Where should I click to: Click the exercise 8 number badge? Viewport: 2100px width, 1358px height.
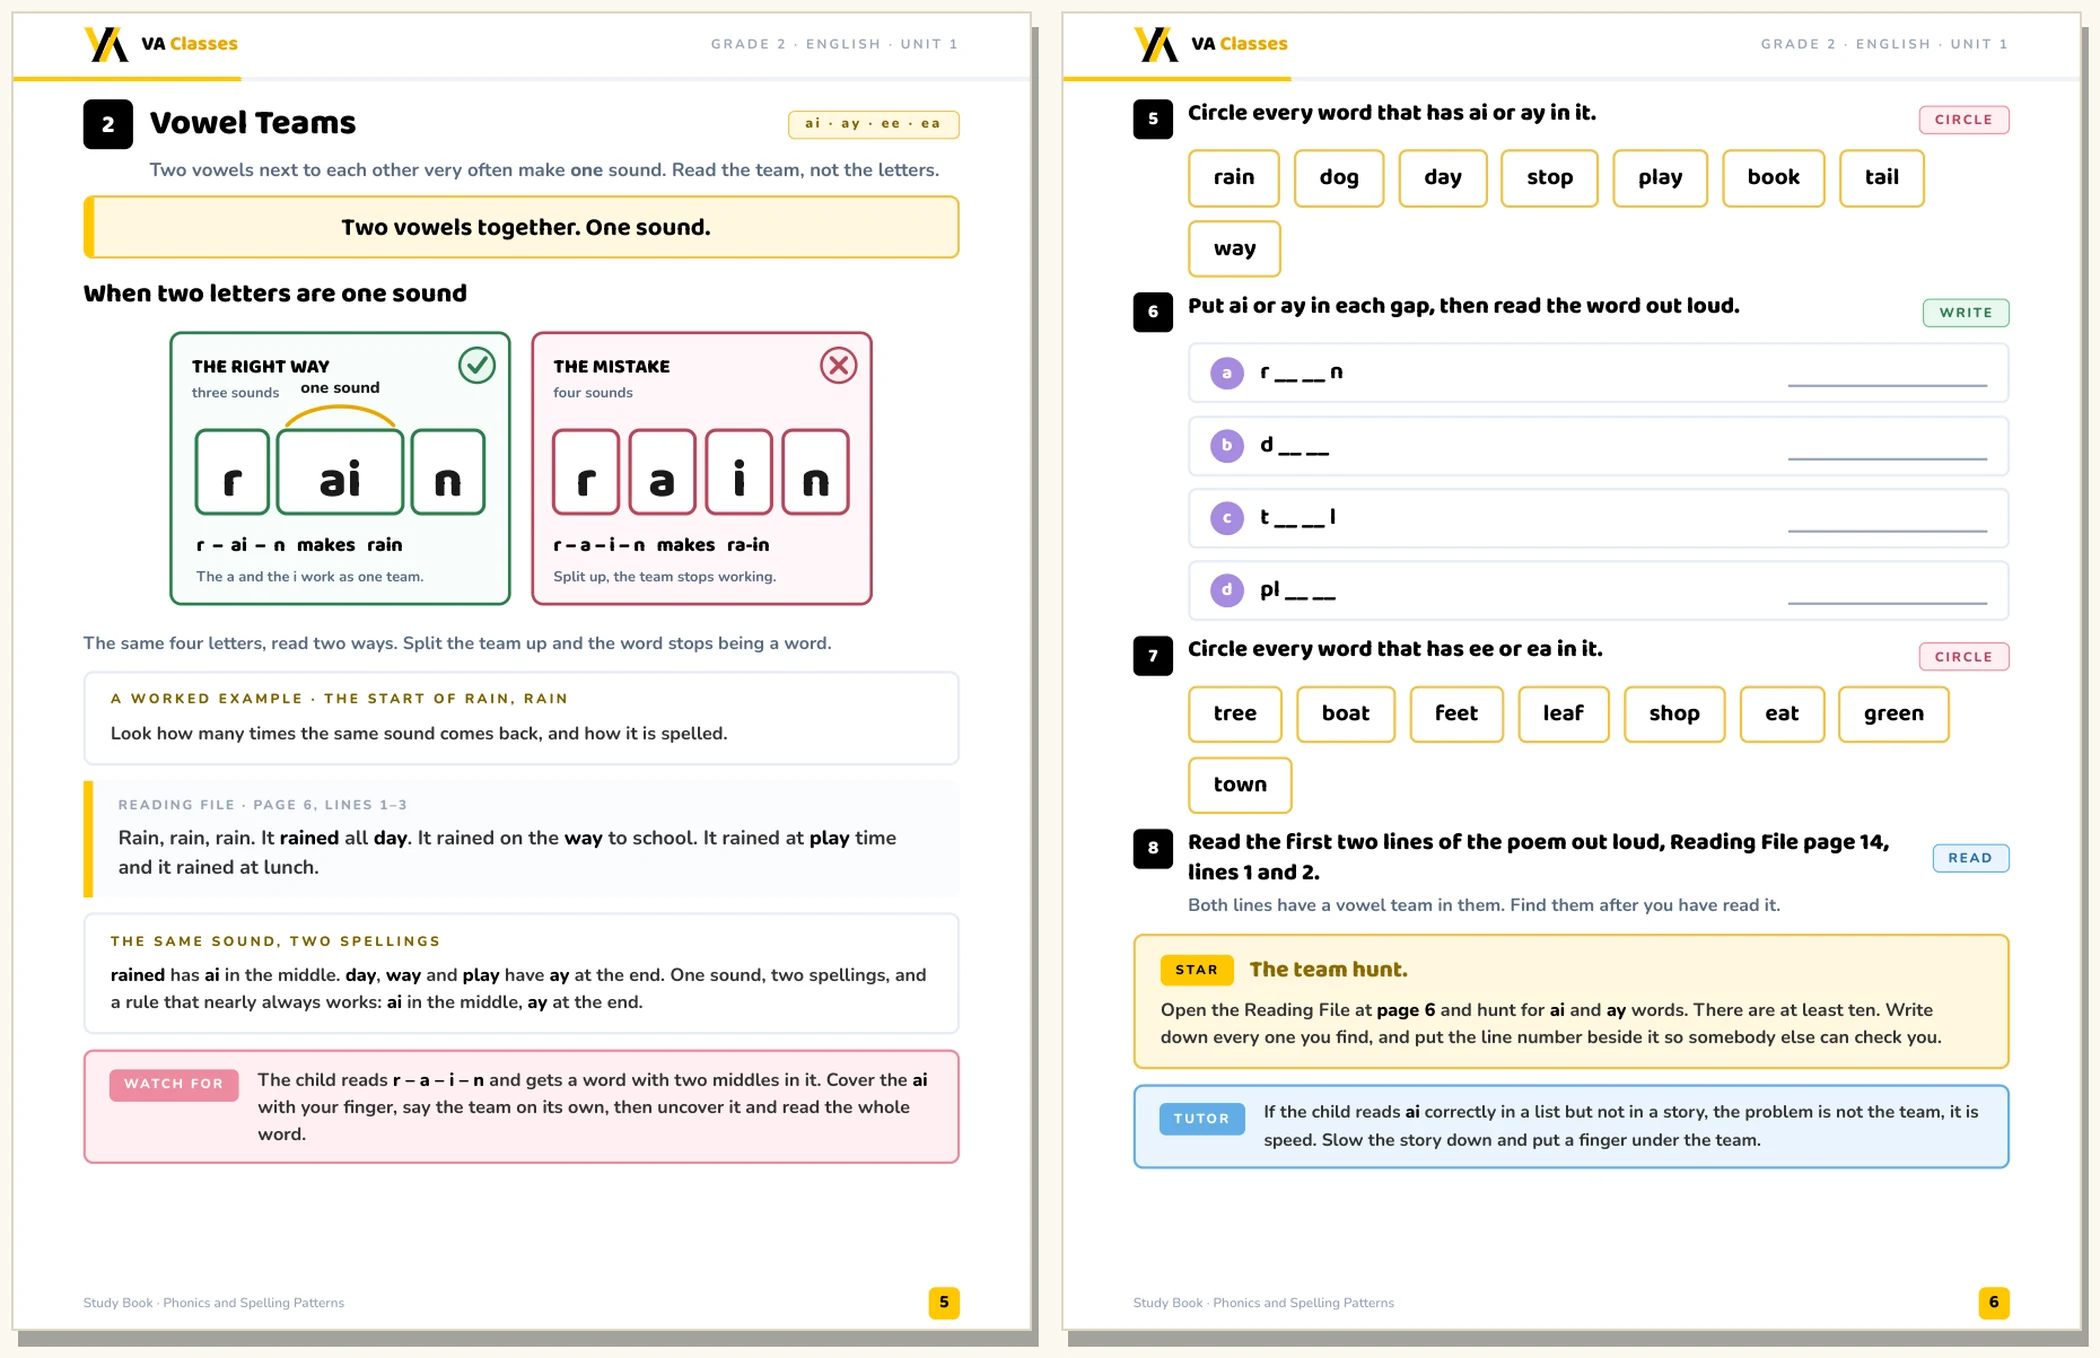(x=1153, y=848)
